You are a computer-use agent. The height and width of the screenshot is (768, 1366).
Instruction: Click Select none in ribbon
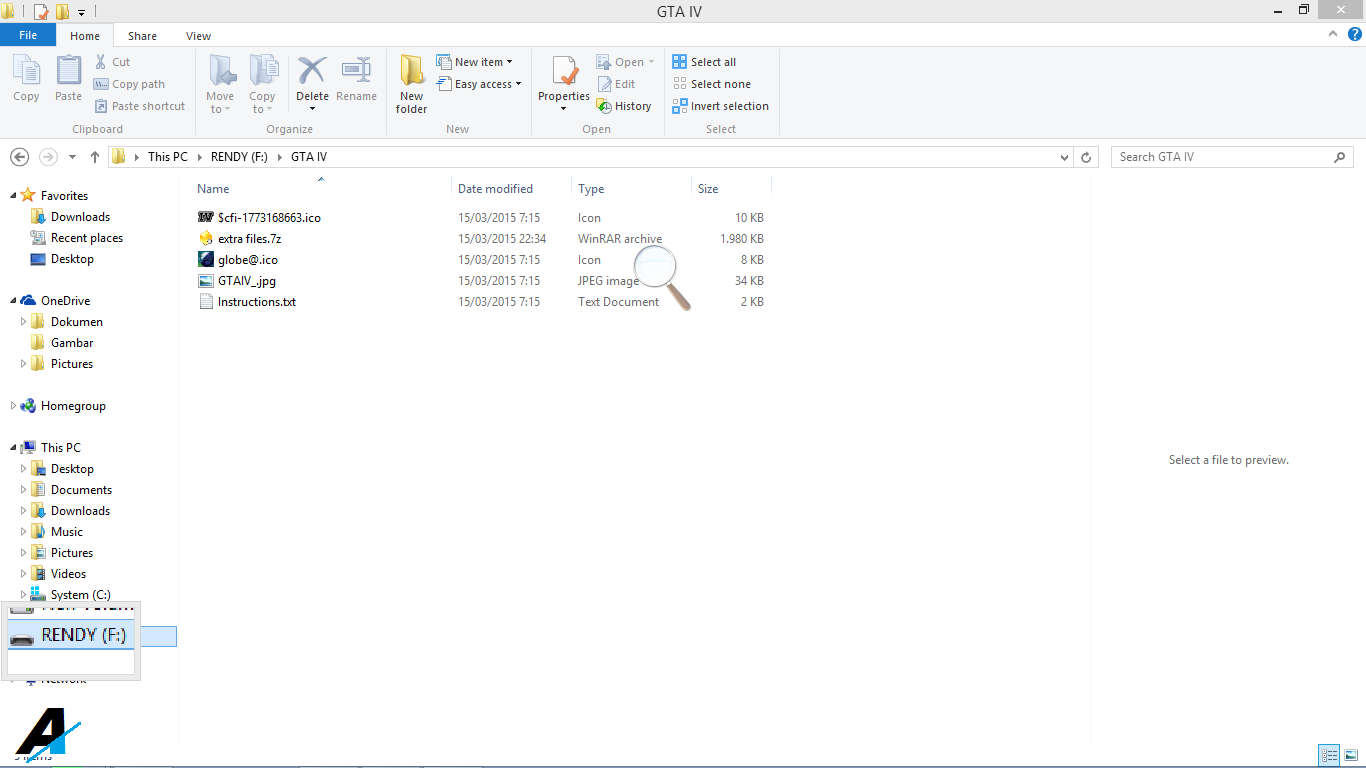coord(712,84)
